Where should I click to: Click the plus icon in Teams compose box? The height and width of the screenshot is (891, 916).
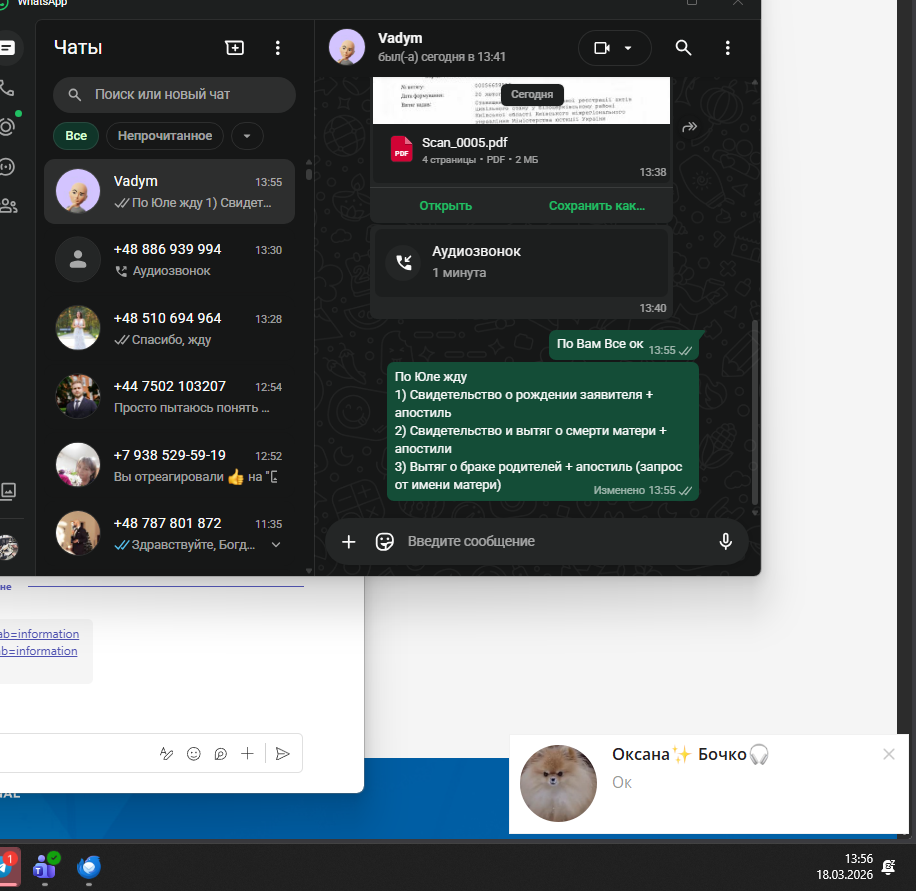247,754
